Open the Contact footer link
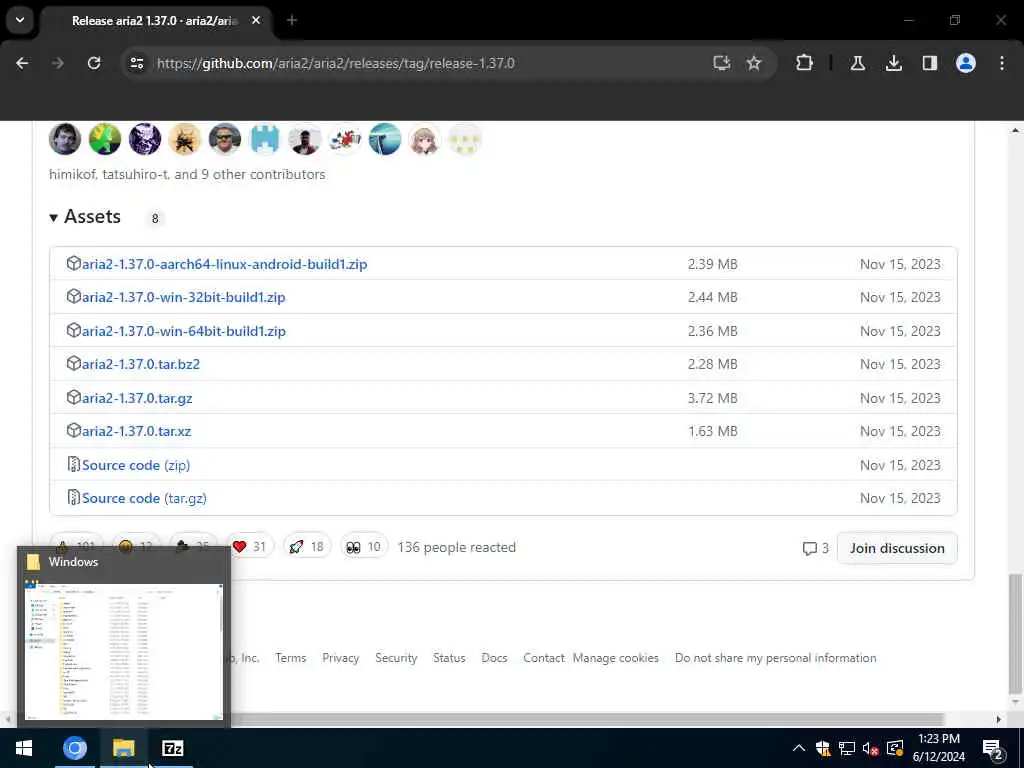The height and width of the screenshot is (768, 1024). coord(543,658)
